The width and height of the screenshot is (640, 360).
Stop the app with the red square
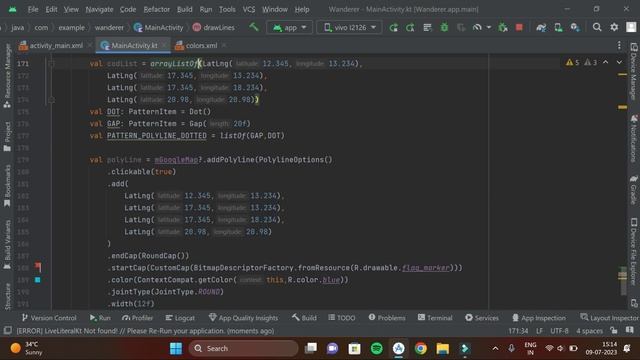click(519, 27)
